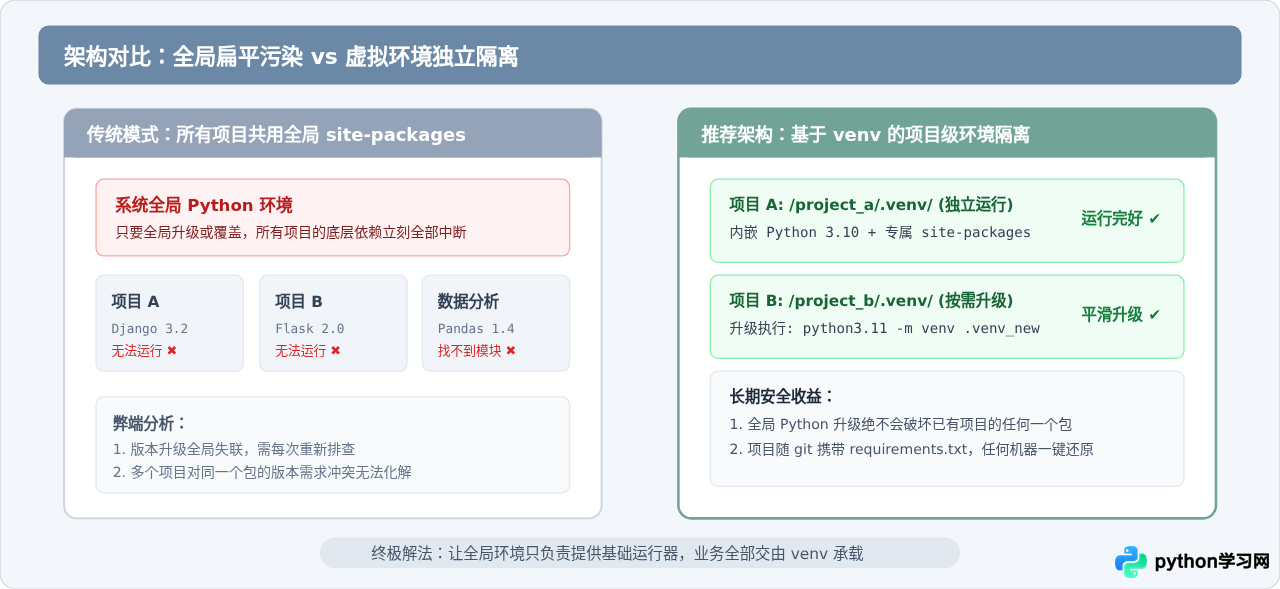Click the header 推荐架构:基于 venv 的项目级环境隔离
The image size is (1280, 589).
[x=865, y=134]
